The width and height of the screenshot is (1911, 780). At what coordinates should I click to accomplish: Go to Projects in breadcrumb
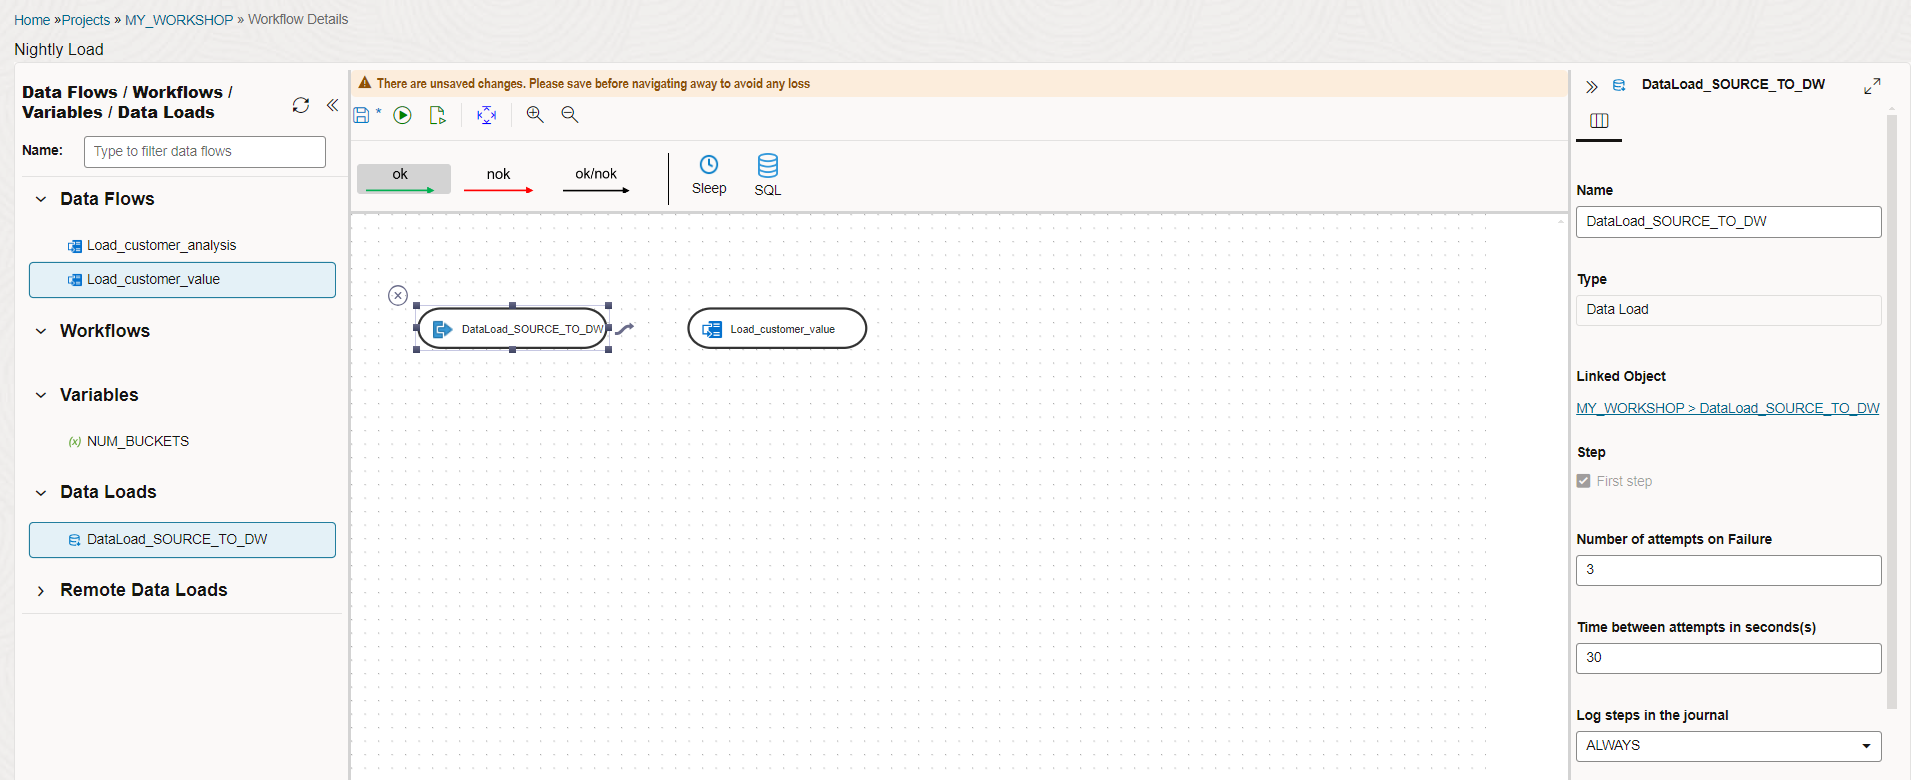tap(86, 20)
